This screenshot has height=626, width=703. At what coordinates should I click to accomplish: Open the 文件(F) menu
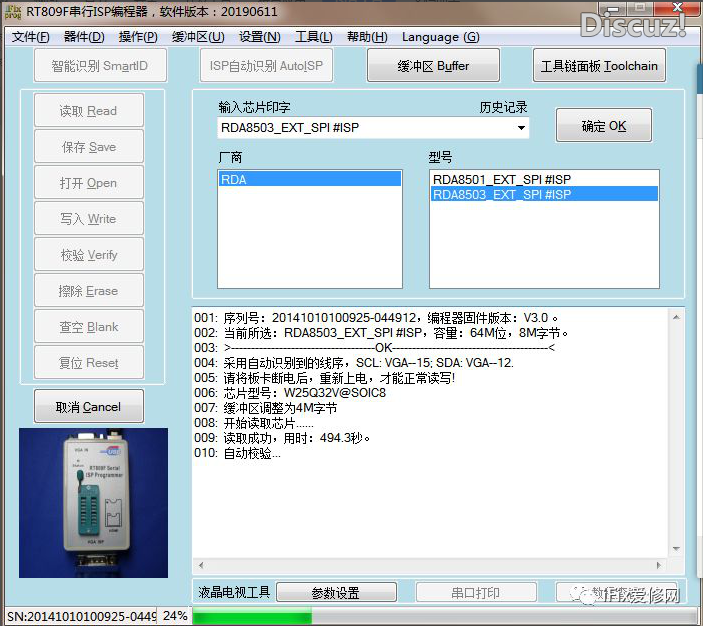30,37
